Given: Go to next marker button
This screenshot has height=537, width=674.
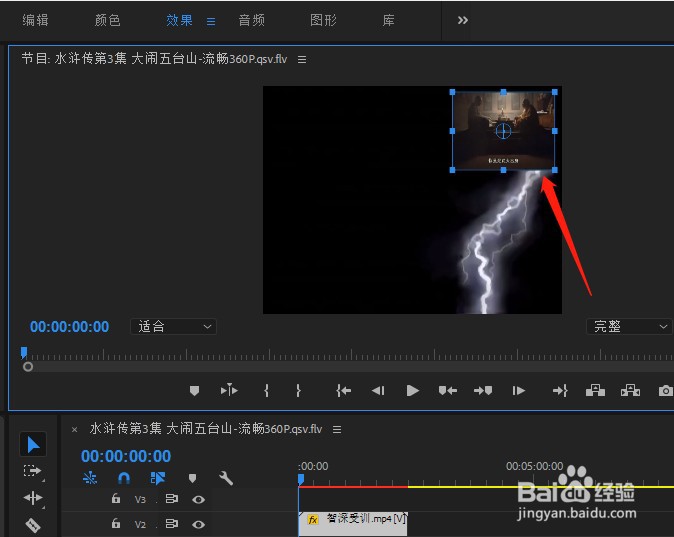Looking at the screenshot, I should click(x=483, y=390).
